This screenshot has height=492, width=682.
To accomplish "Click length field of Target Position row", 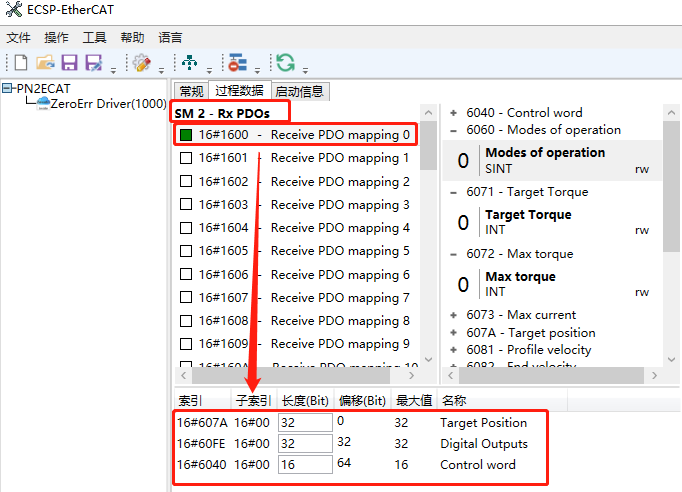I will point(305,422).
